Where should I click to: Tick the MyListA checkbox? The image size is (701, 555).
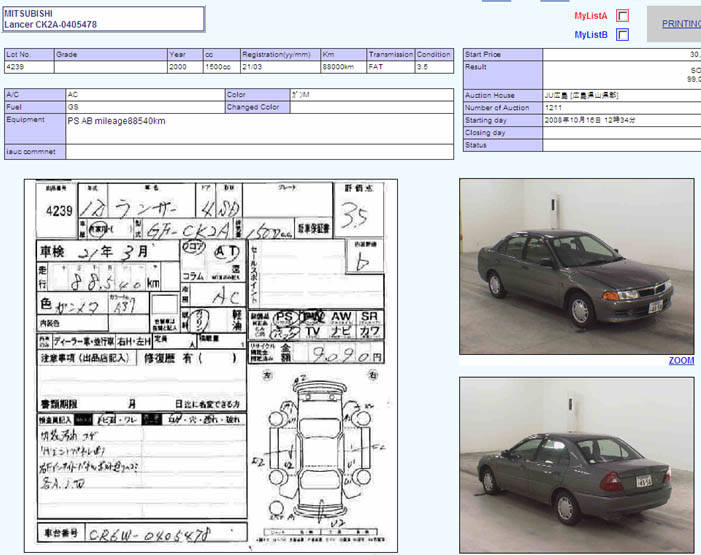pyautogui.click(x=622, y=16)
